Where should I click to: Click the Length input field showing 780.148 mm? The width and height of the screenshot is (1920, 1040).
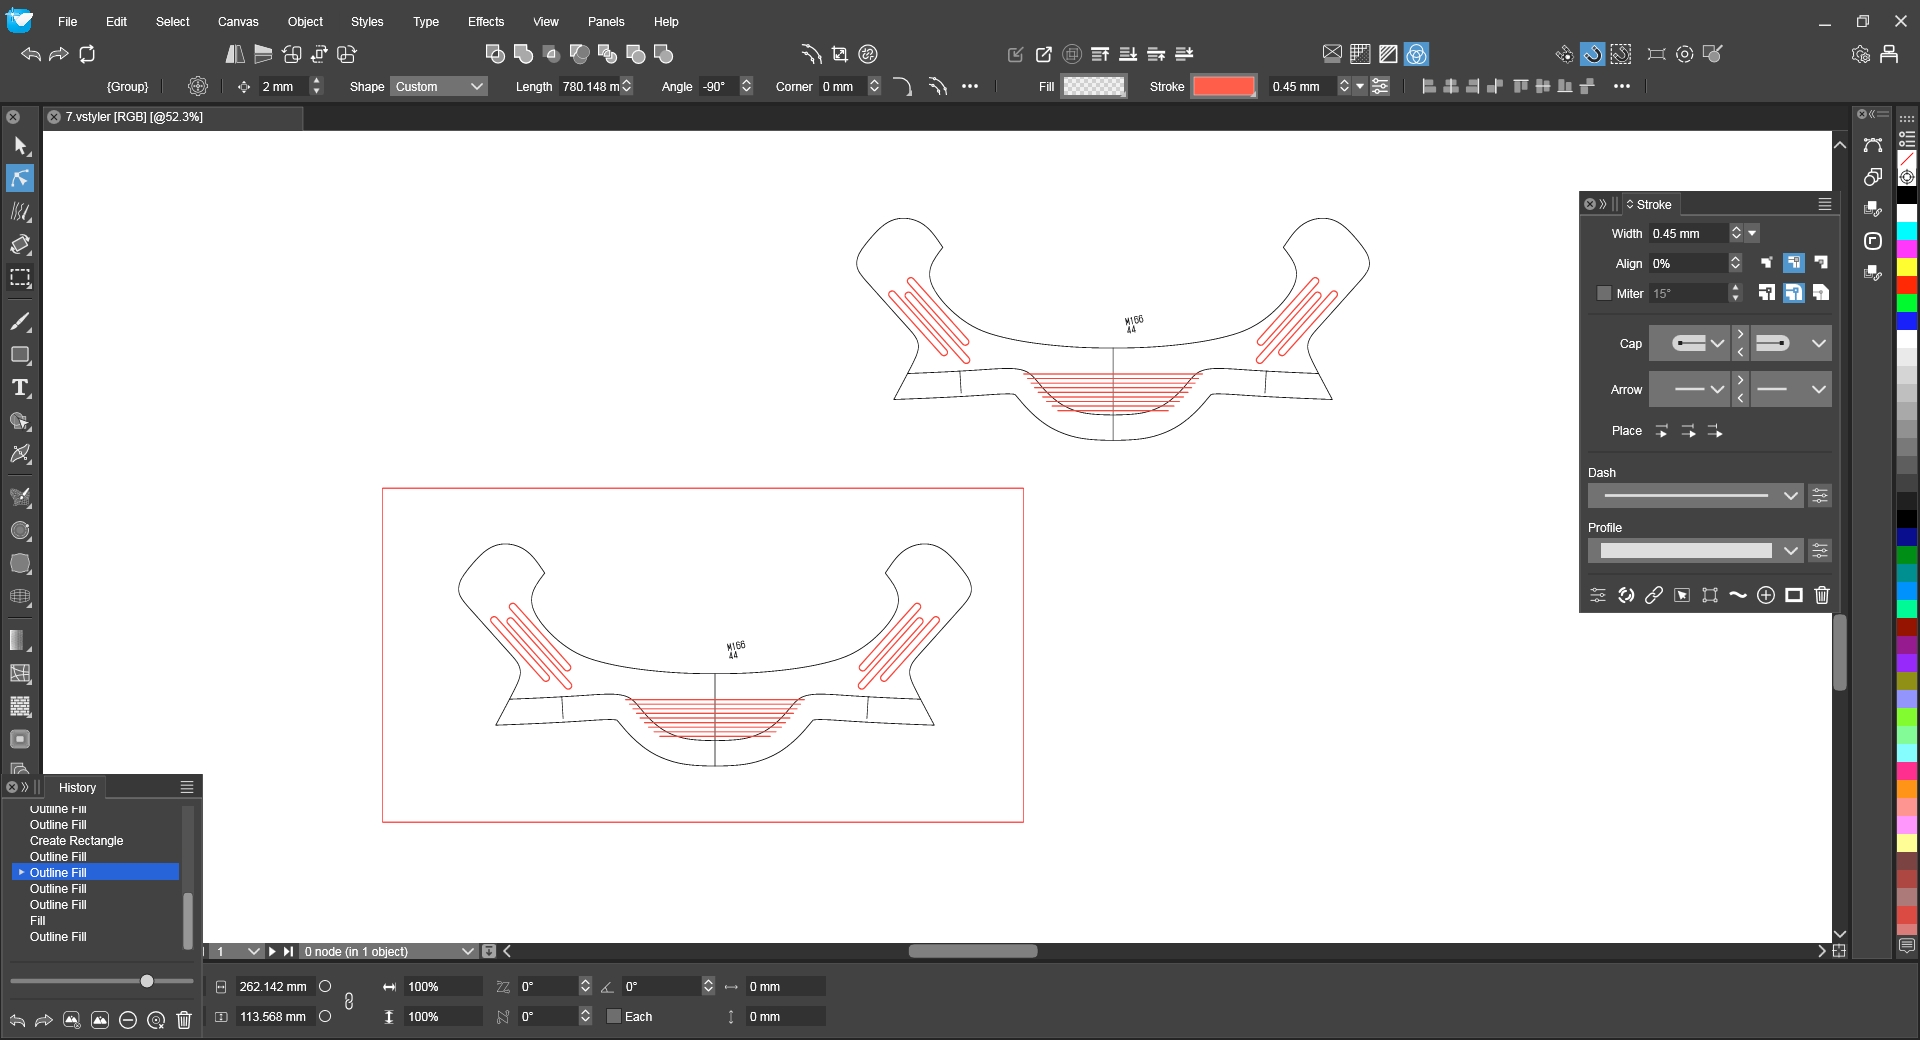[x=590, y=86]
